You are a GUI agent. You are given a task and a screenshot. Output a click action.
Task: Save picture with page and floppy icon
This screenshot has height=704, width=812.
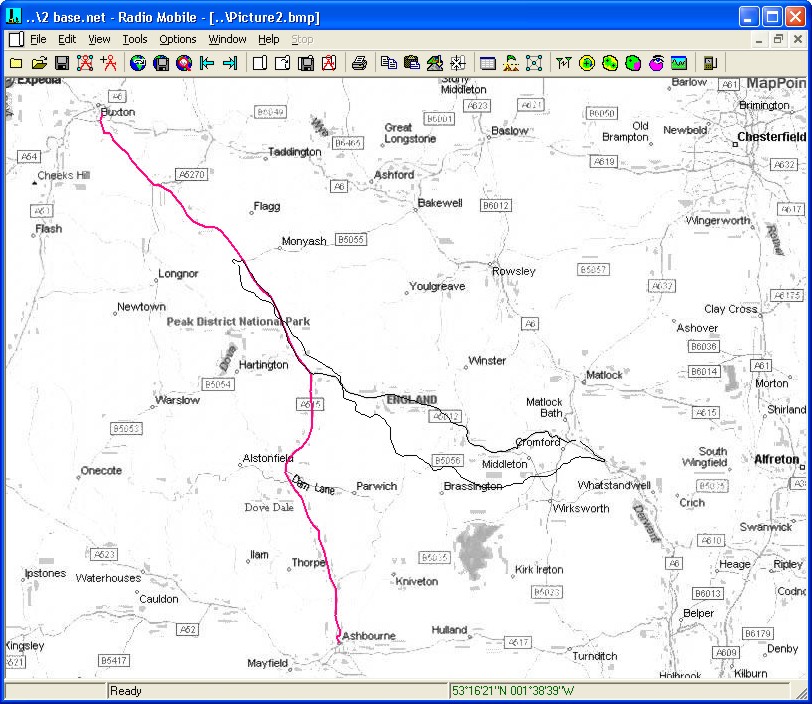click(306, 63)
